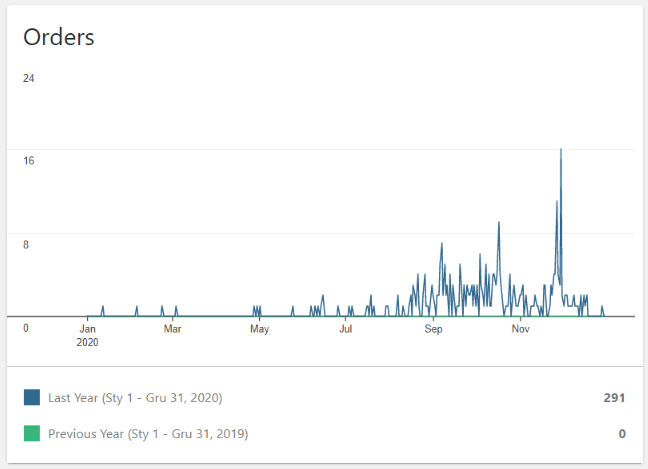Click the Jul x-axis label
The image size is (648, 469).
(346, 328)
